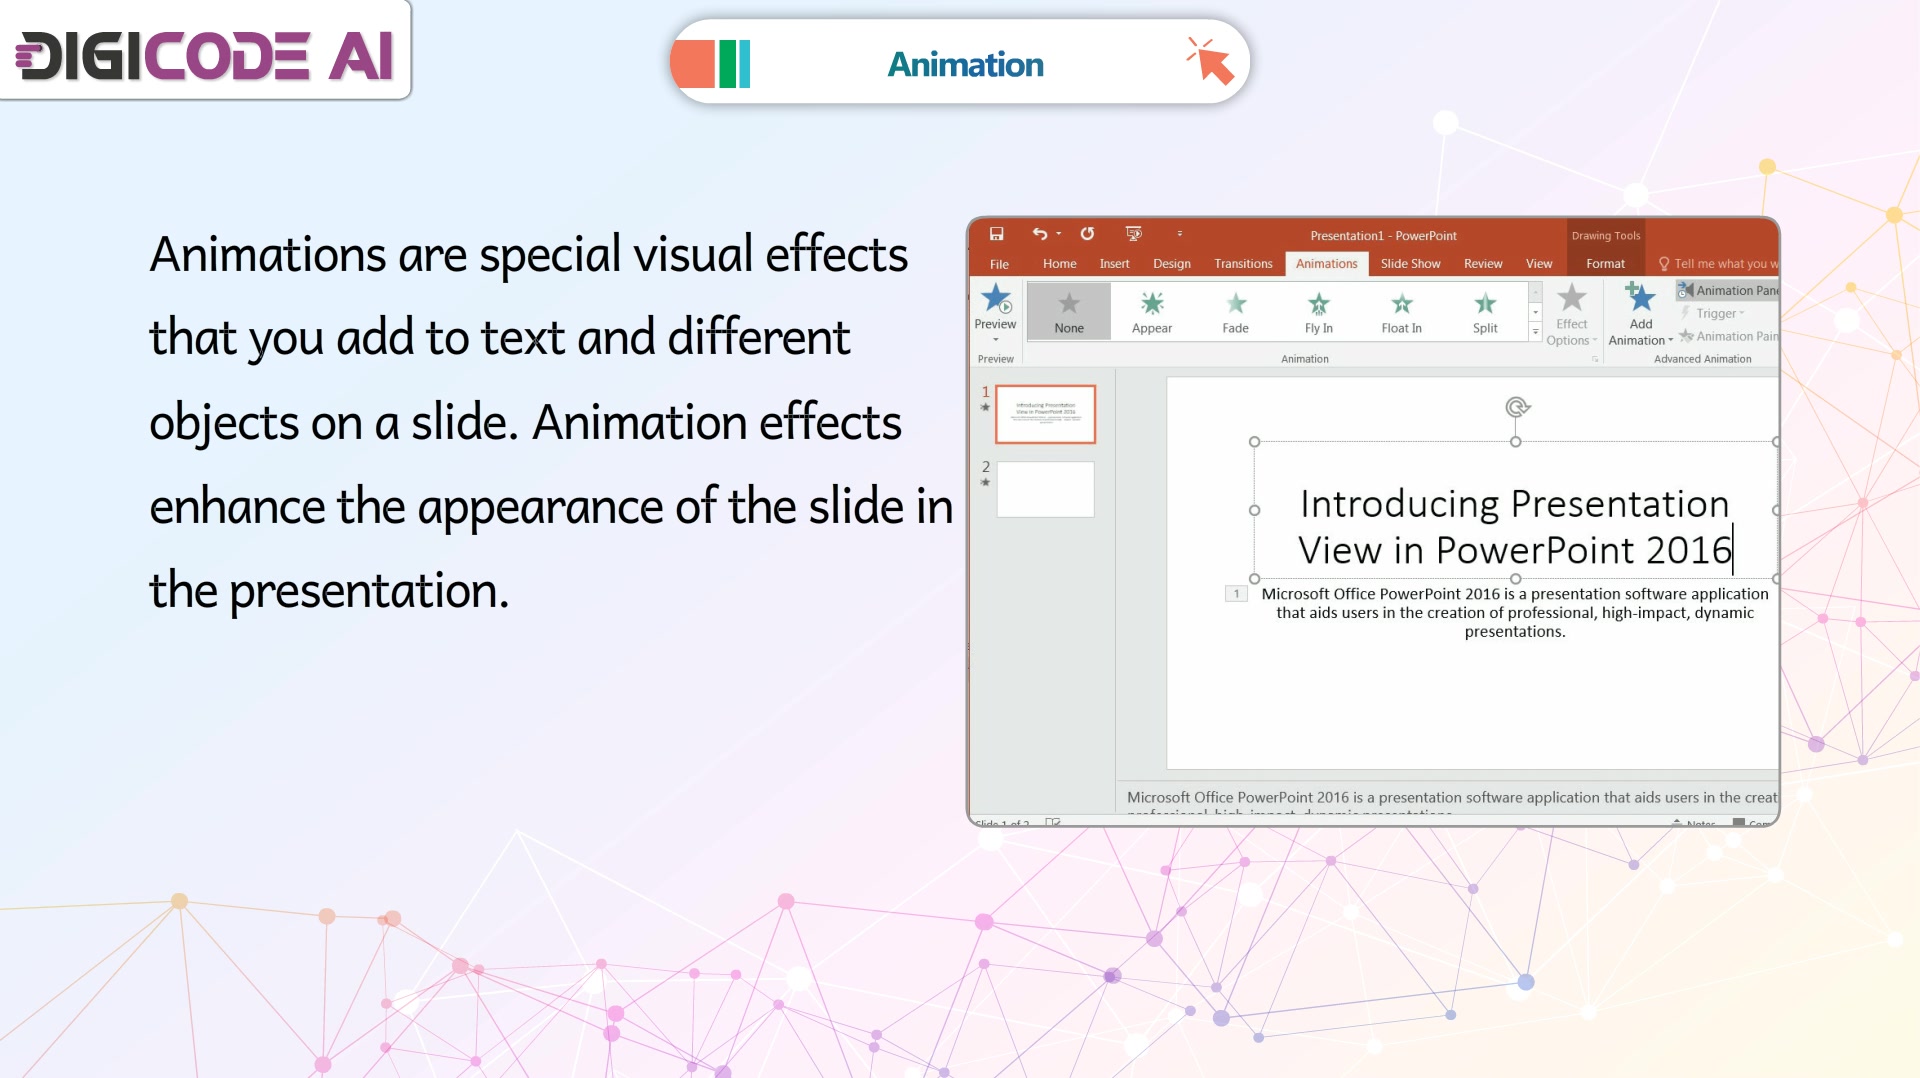Click the Redo/Repeat icon
The width and height of the screenshot is (1920, 1078).
pyautogui.click(x=1087, y=234)
